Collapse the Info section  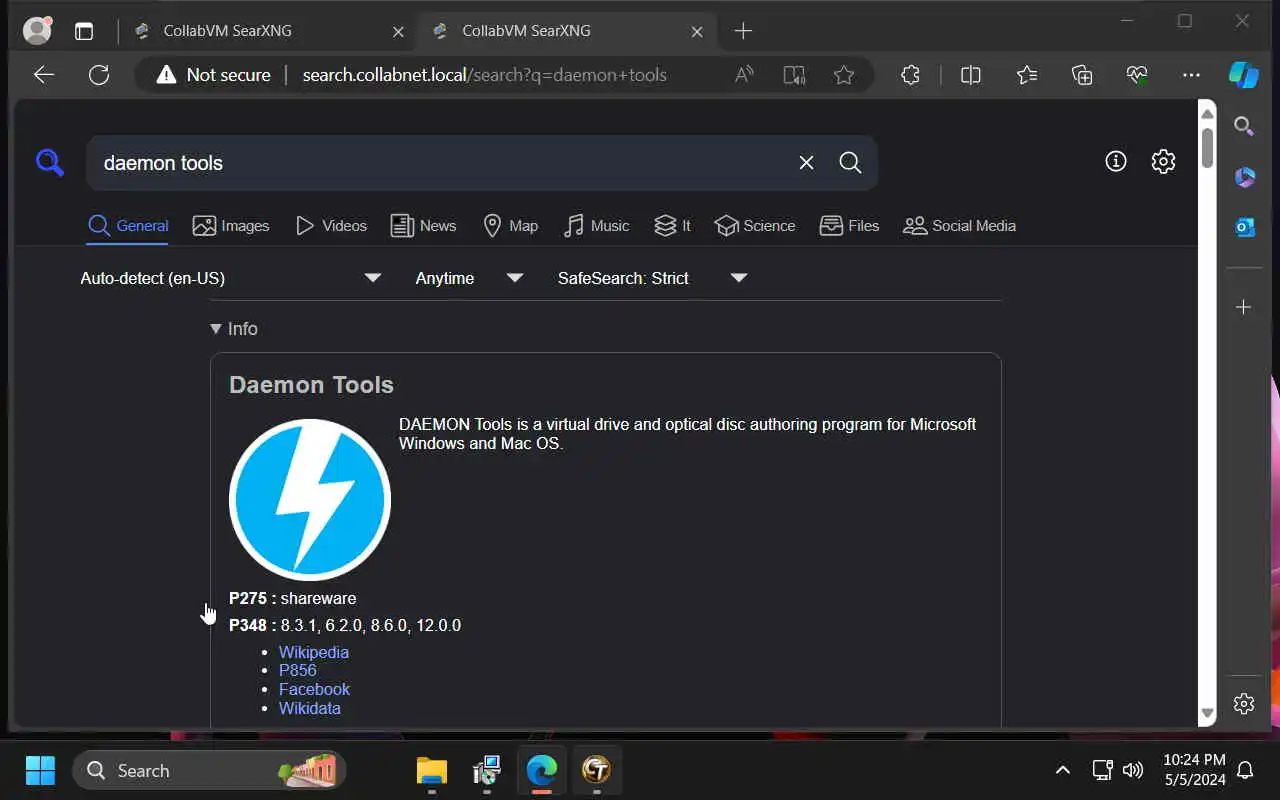pyautogui.click(x=234, y=329)
